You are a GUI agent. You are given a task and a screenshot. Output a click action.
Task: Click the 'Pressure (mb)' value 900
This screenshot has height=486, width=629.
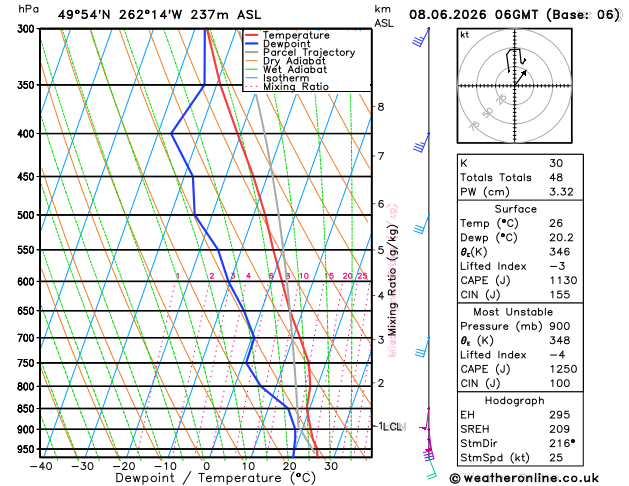point(560,326)
